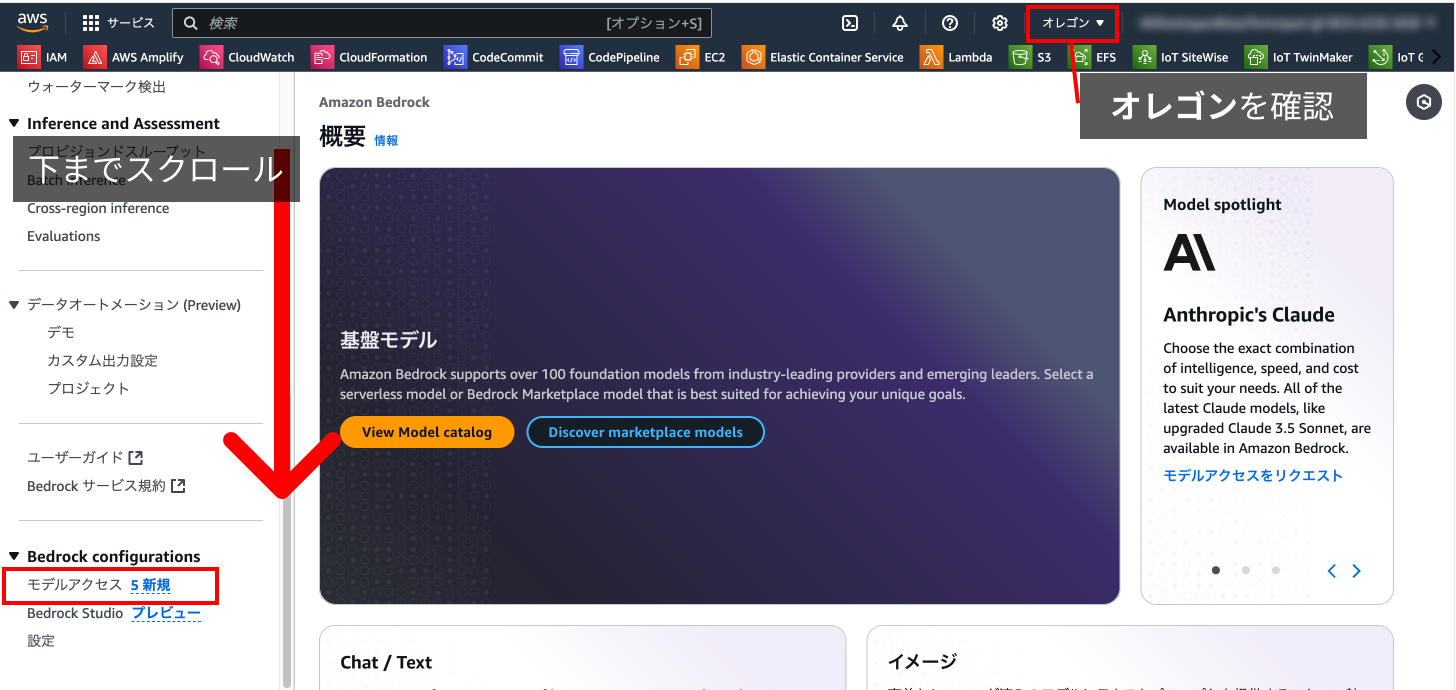The image size is (1456, 690).
Task: Open モデルアクセス in Bedrock configurations
Action: 74,585
